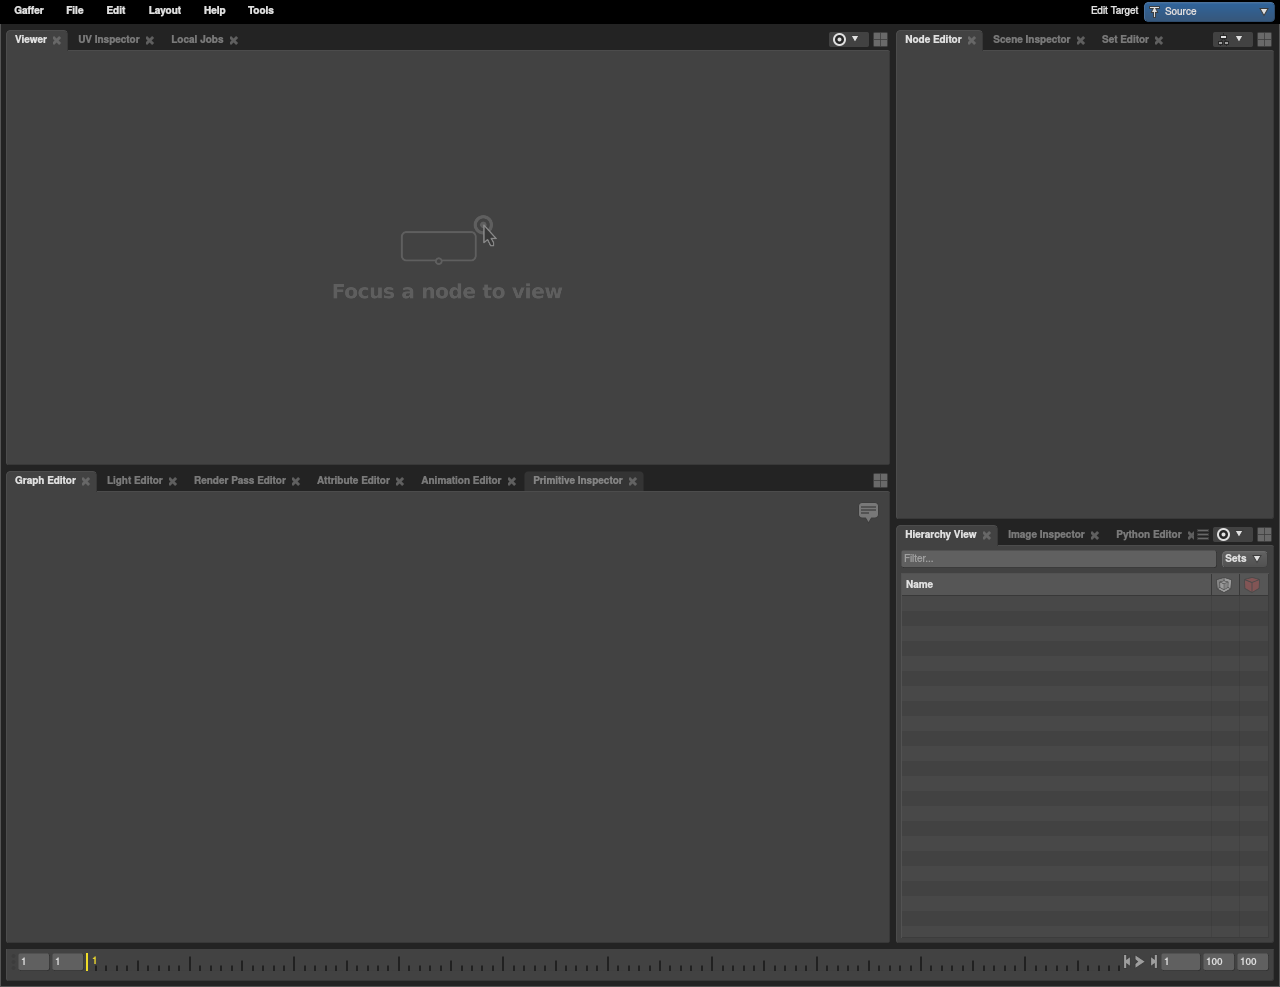
Task: Switch to the Primitive Inspector tab
Action: (577, 480)
